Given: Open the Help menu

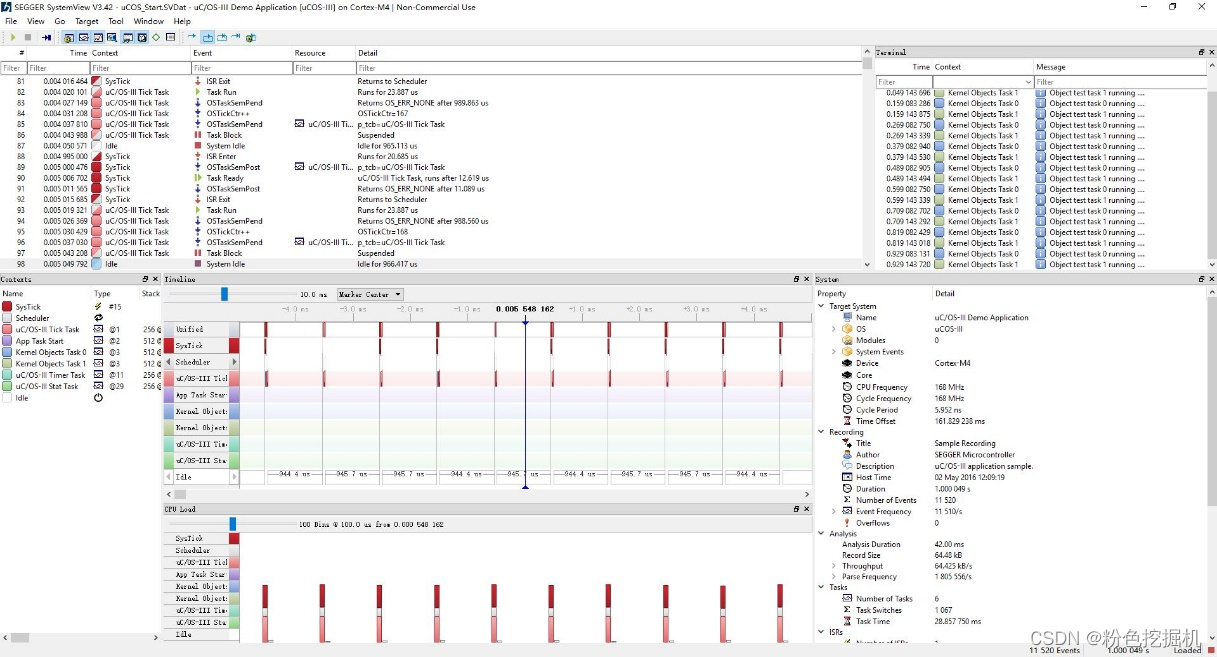Looking at the screenshot, I should tap(182, 21).
